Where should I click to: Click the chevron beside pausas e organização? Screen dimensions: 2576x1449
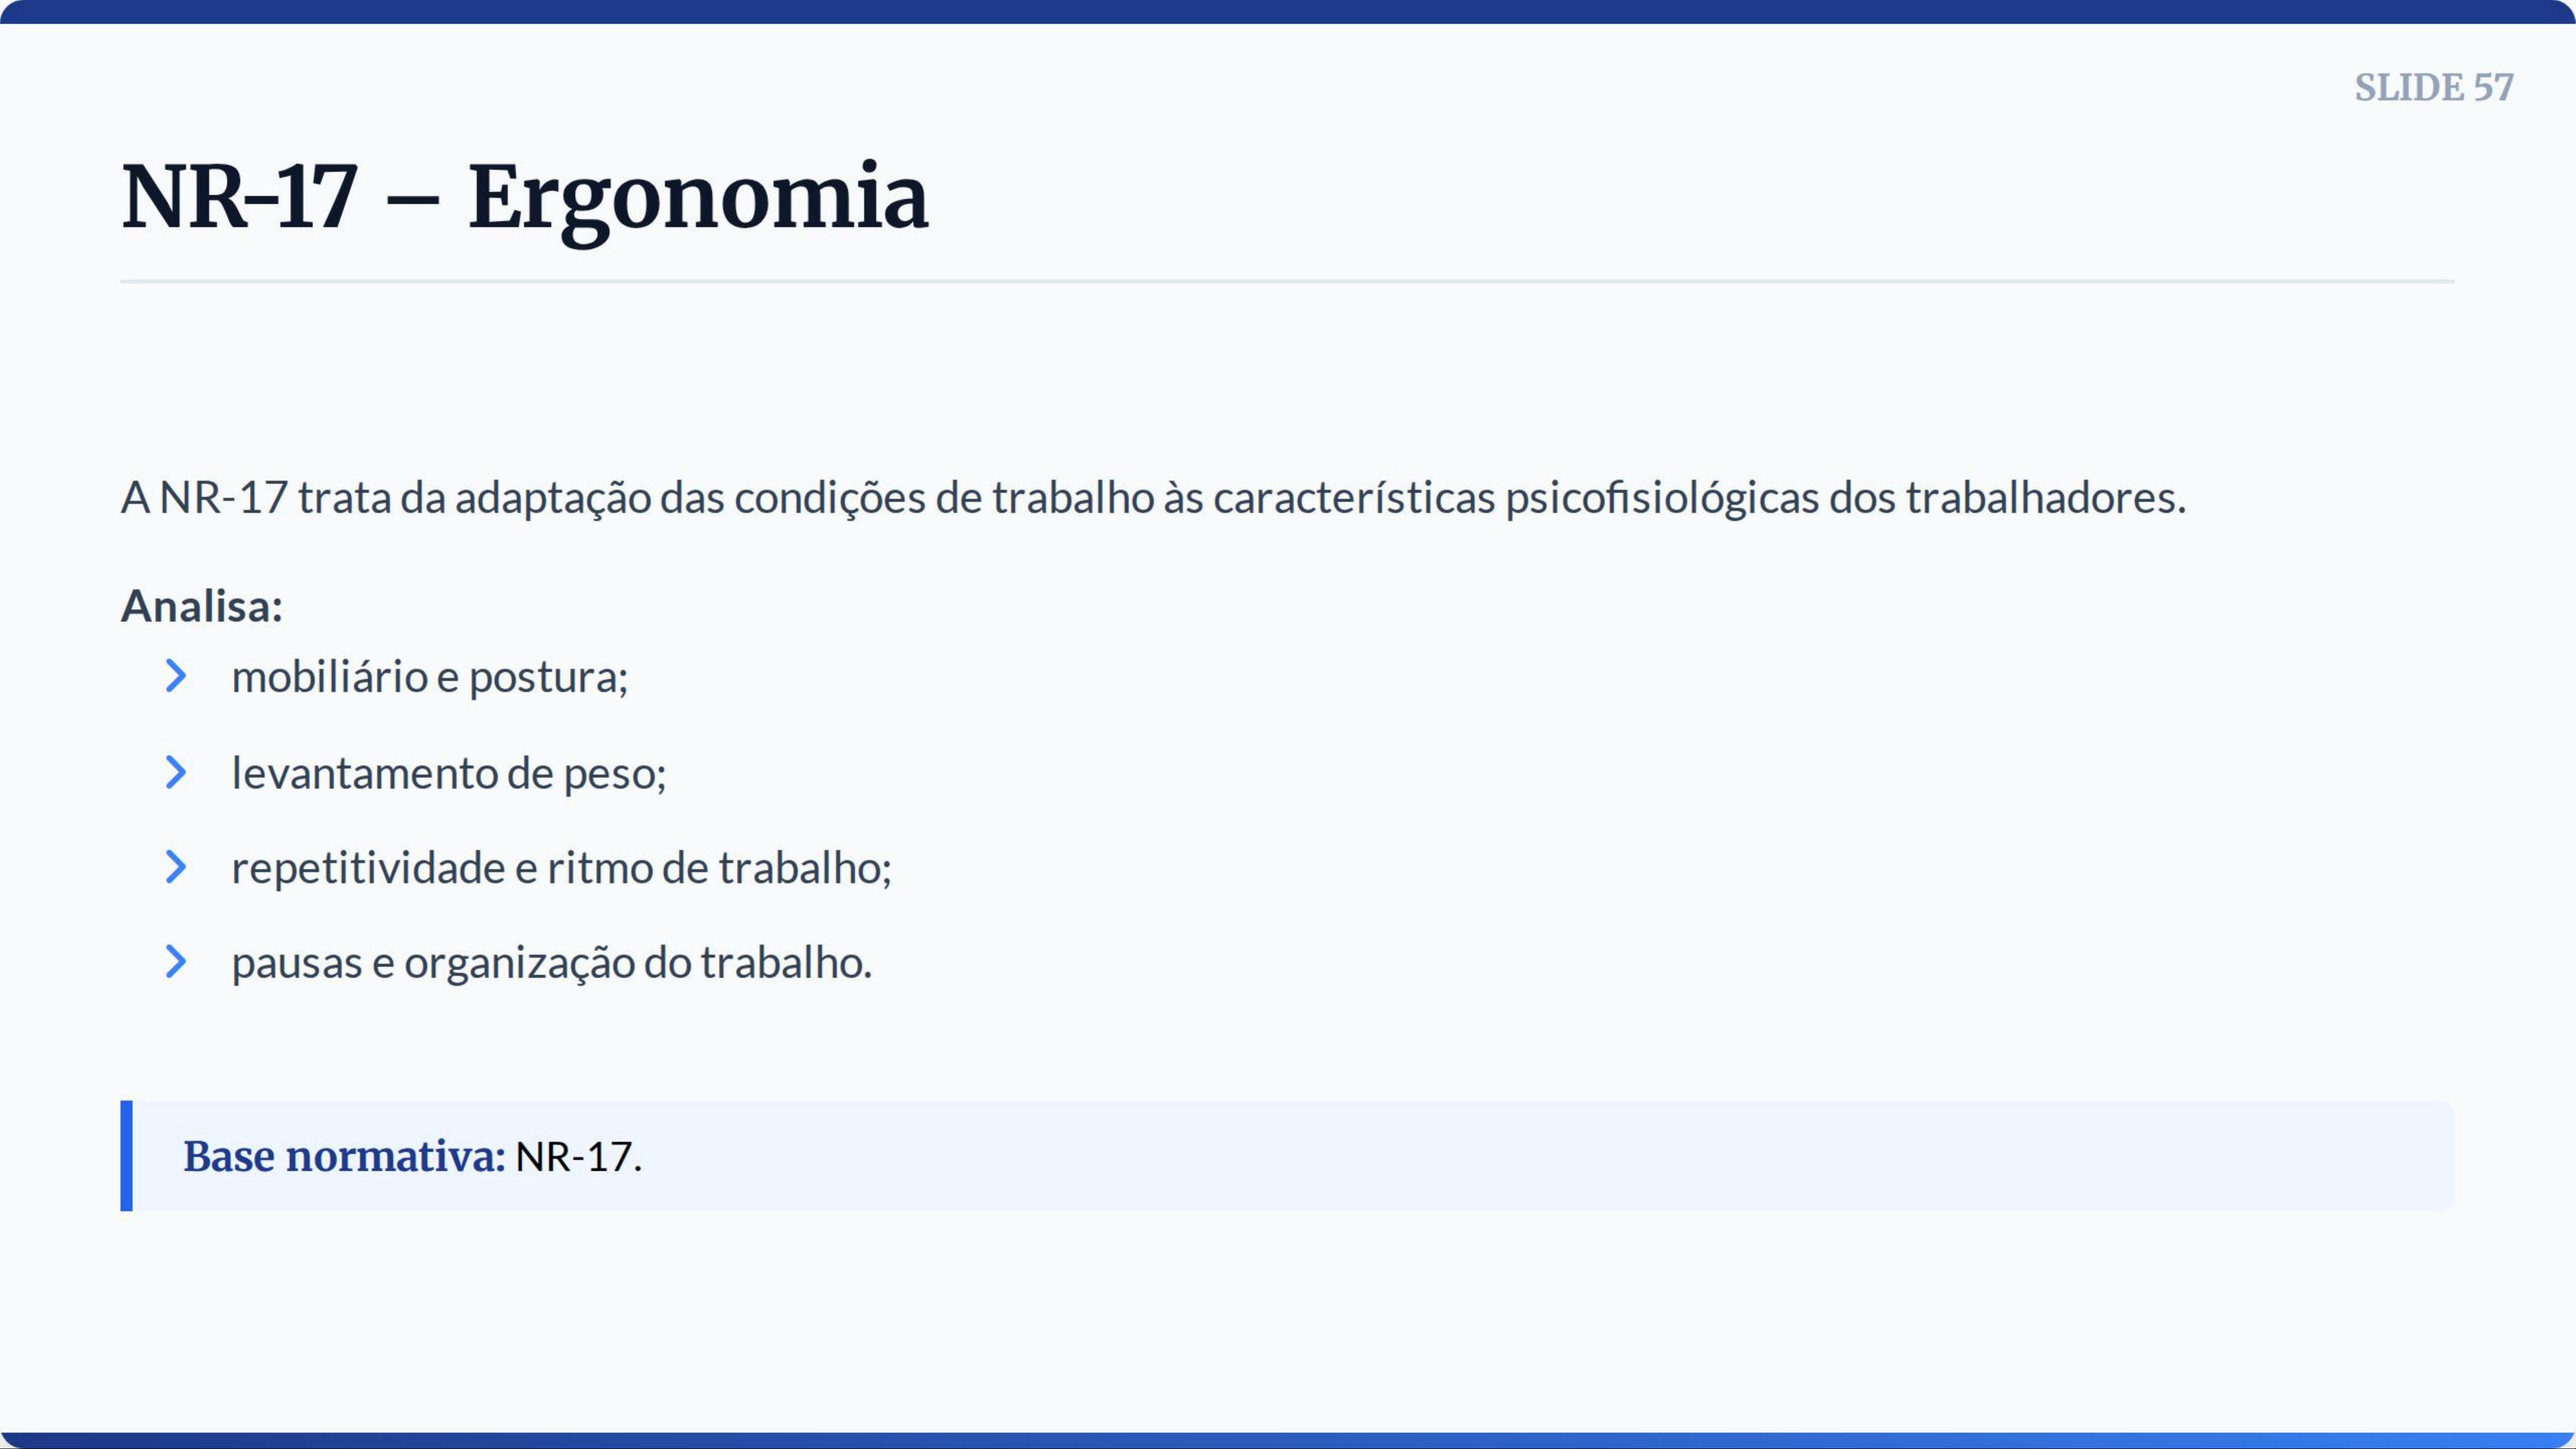(176, 962)
